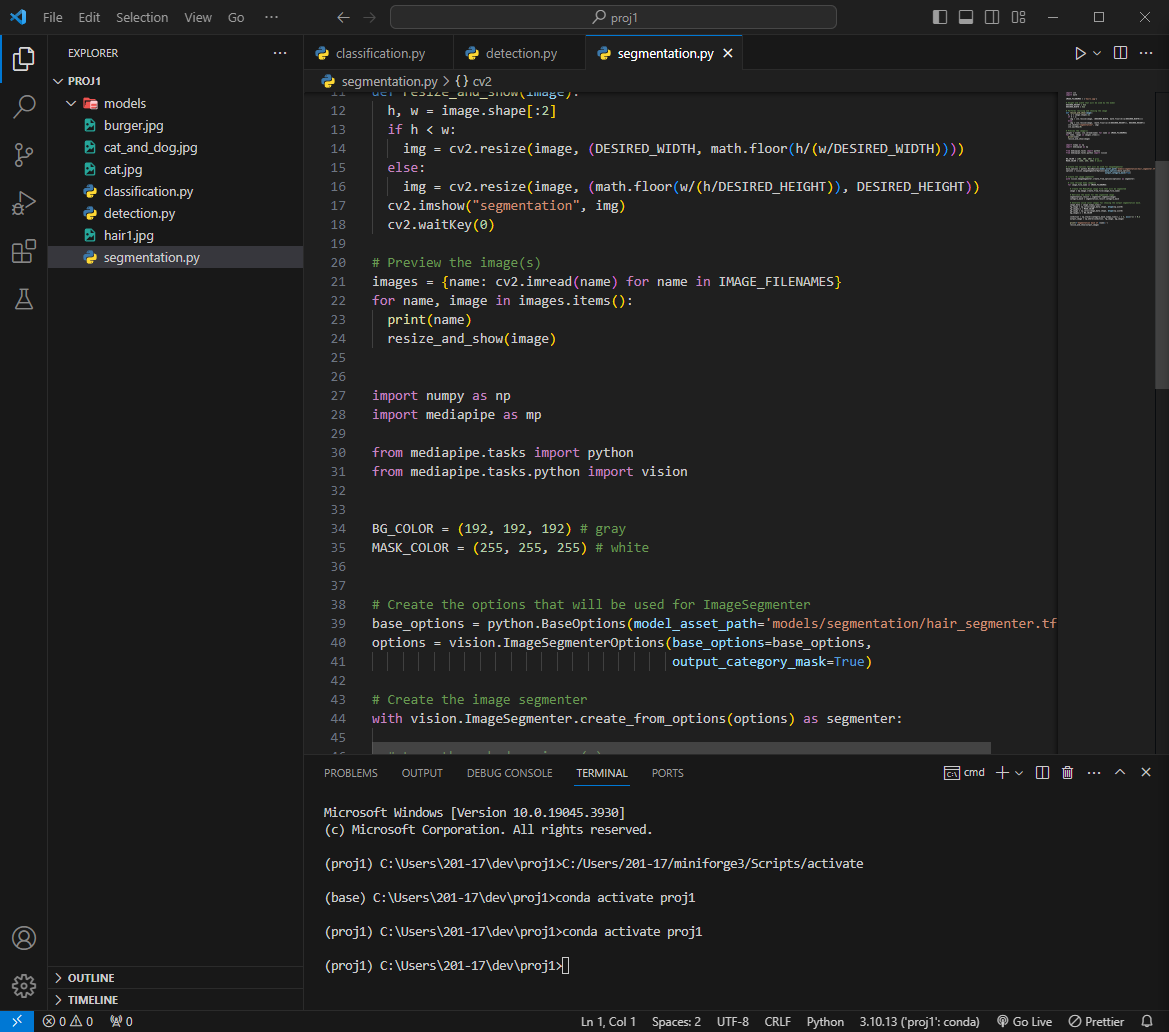Open editor More Actions ellipsis
The image size is (1169, 1032).
click(x=1146, y=53)
